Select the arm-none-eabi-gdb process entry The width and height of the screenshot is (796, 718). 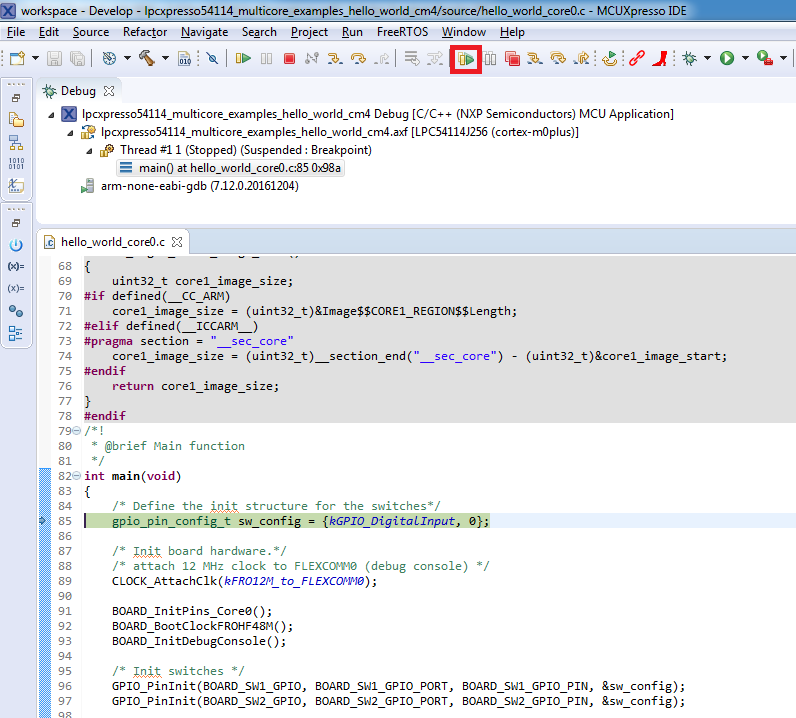click(199, 186)
